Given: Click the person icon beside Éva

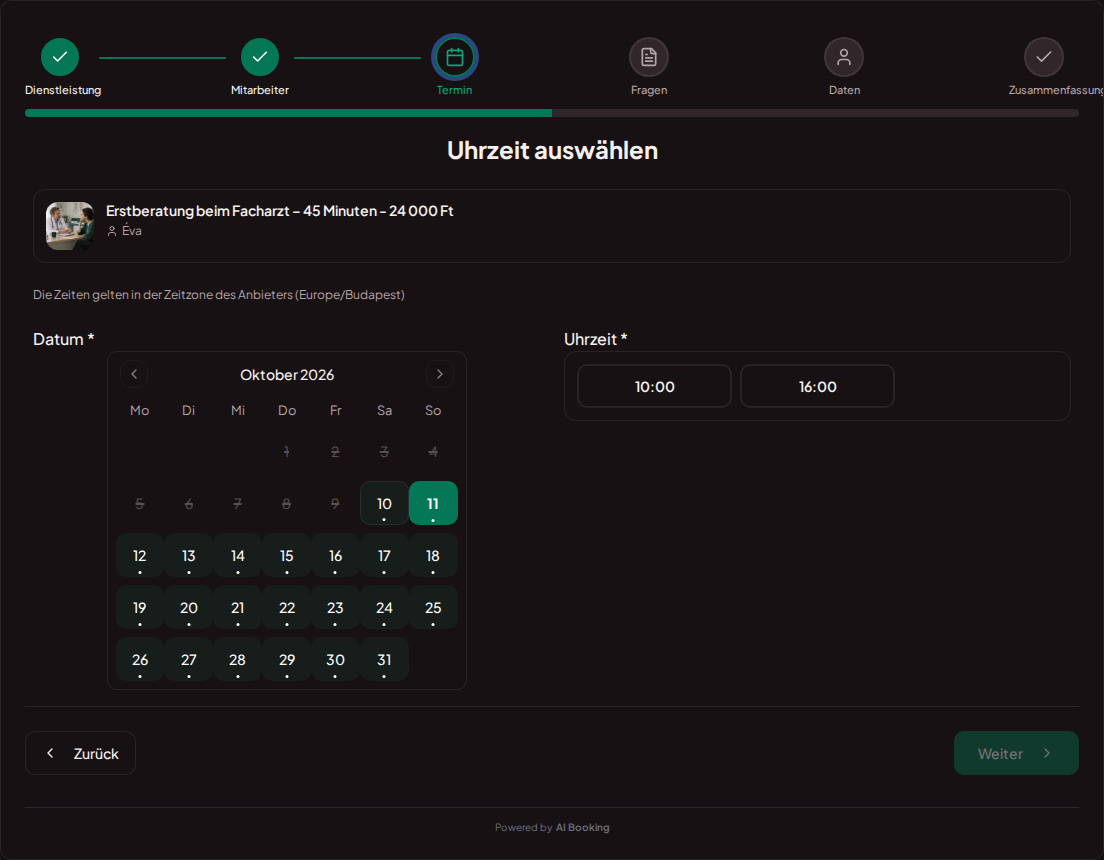Looking at the screenshot, I should pos(112,231).
